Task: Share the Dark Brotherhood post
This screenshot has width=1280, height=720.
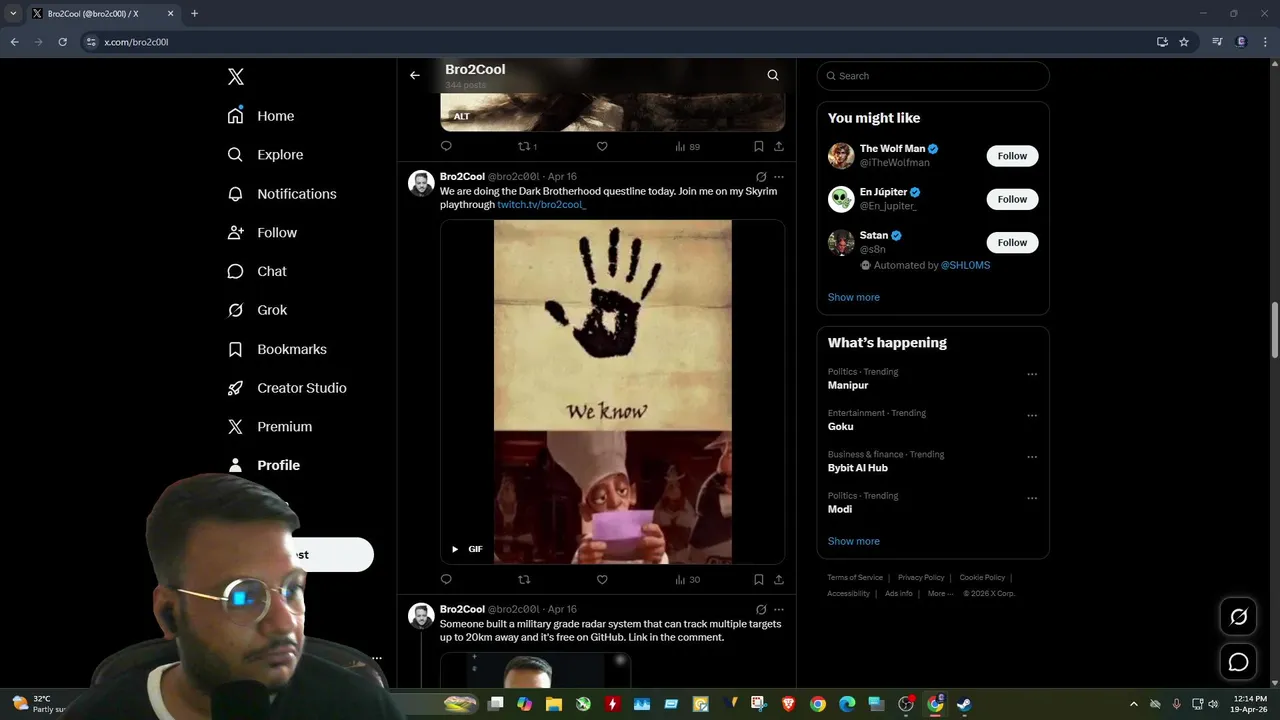Action: (779, 579)
